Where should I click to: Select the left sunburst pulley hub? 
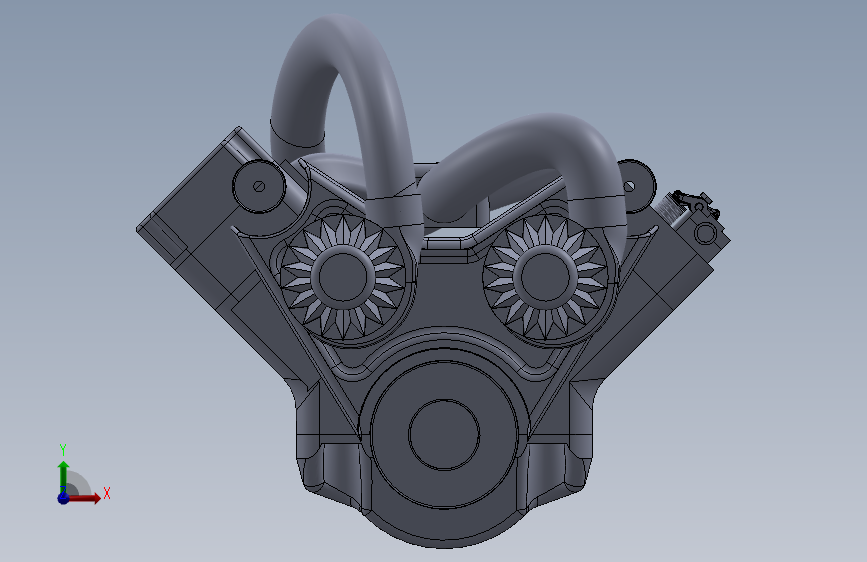pyautogui.click(x=342, y=275)
